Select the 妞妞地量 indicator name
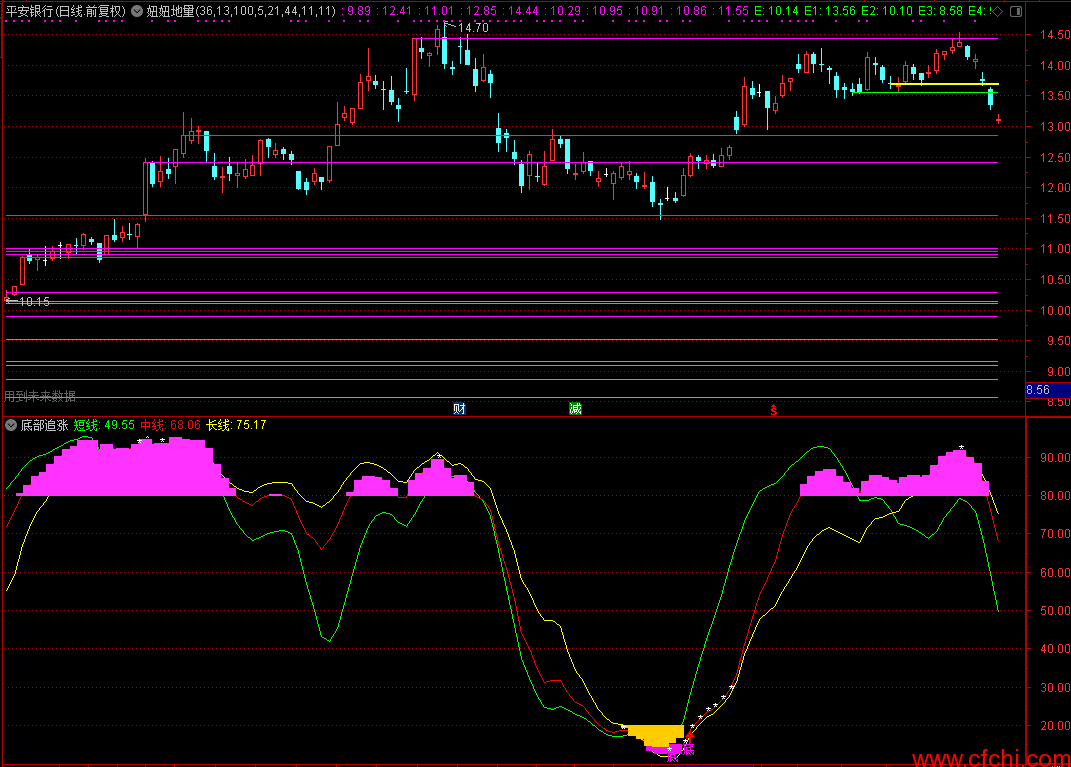This screenshot has width=1071, height=767. 169,11
